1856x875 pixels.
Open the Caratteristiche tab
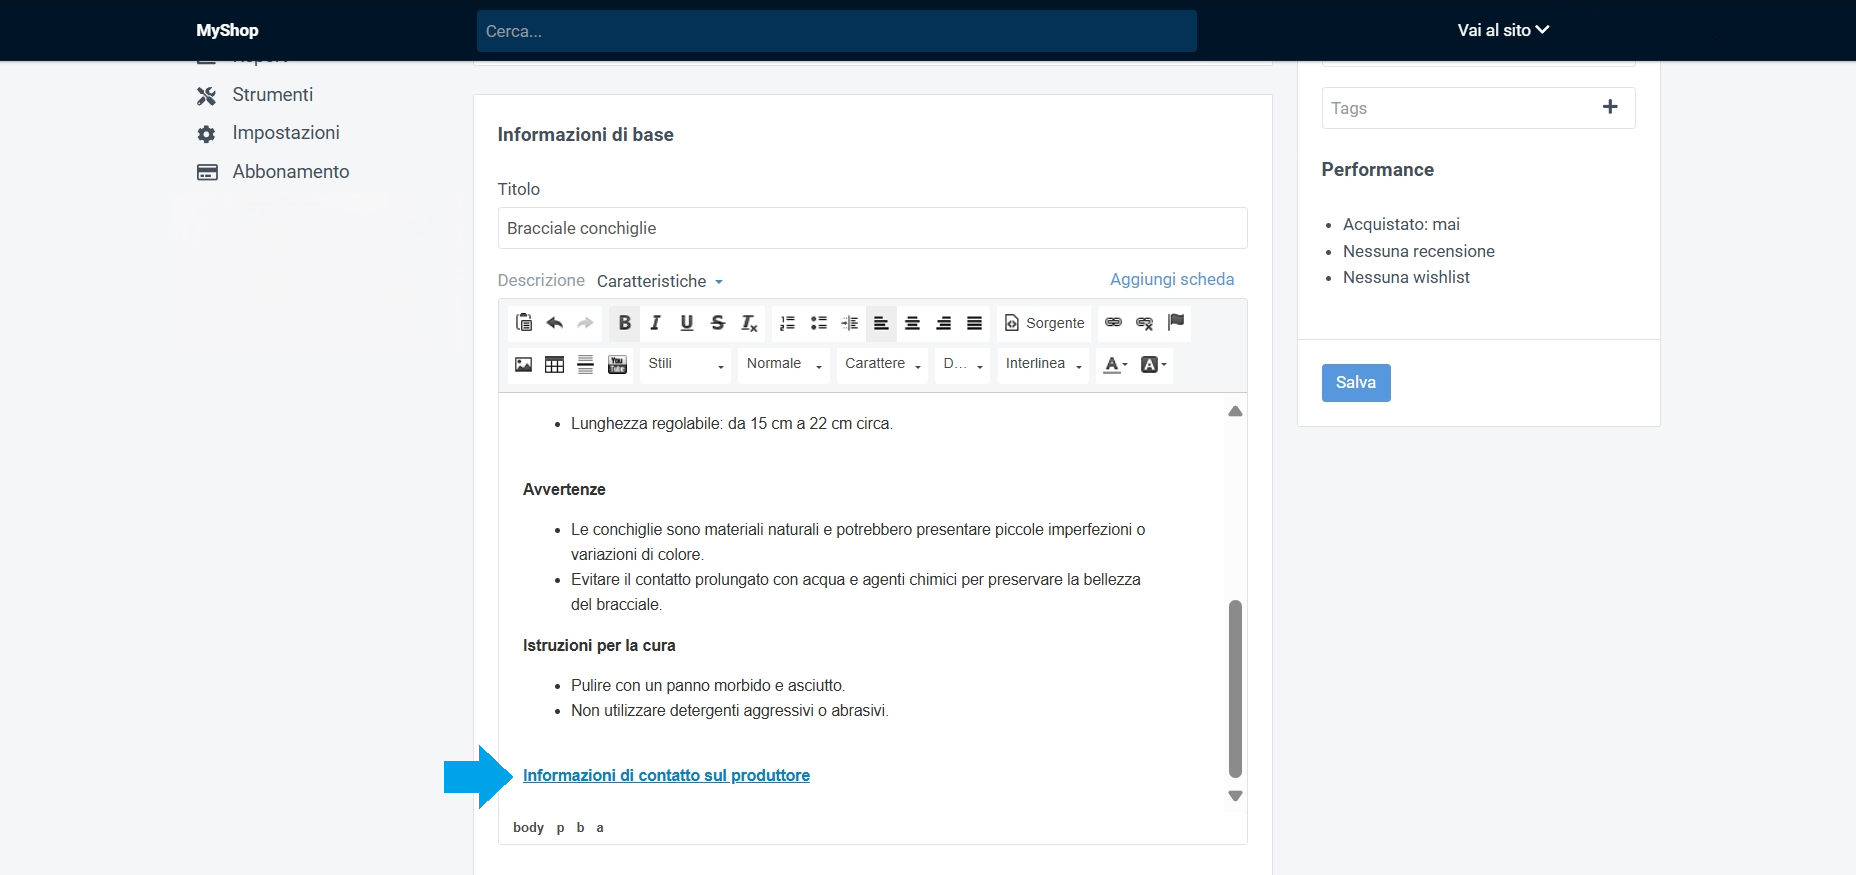659,282
